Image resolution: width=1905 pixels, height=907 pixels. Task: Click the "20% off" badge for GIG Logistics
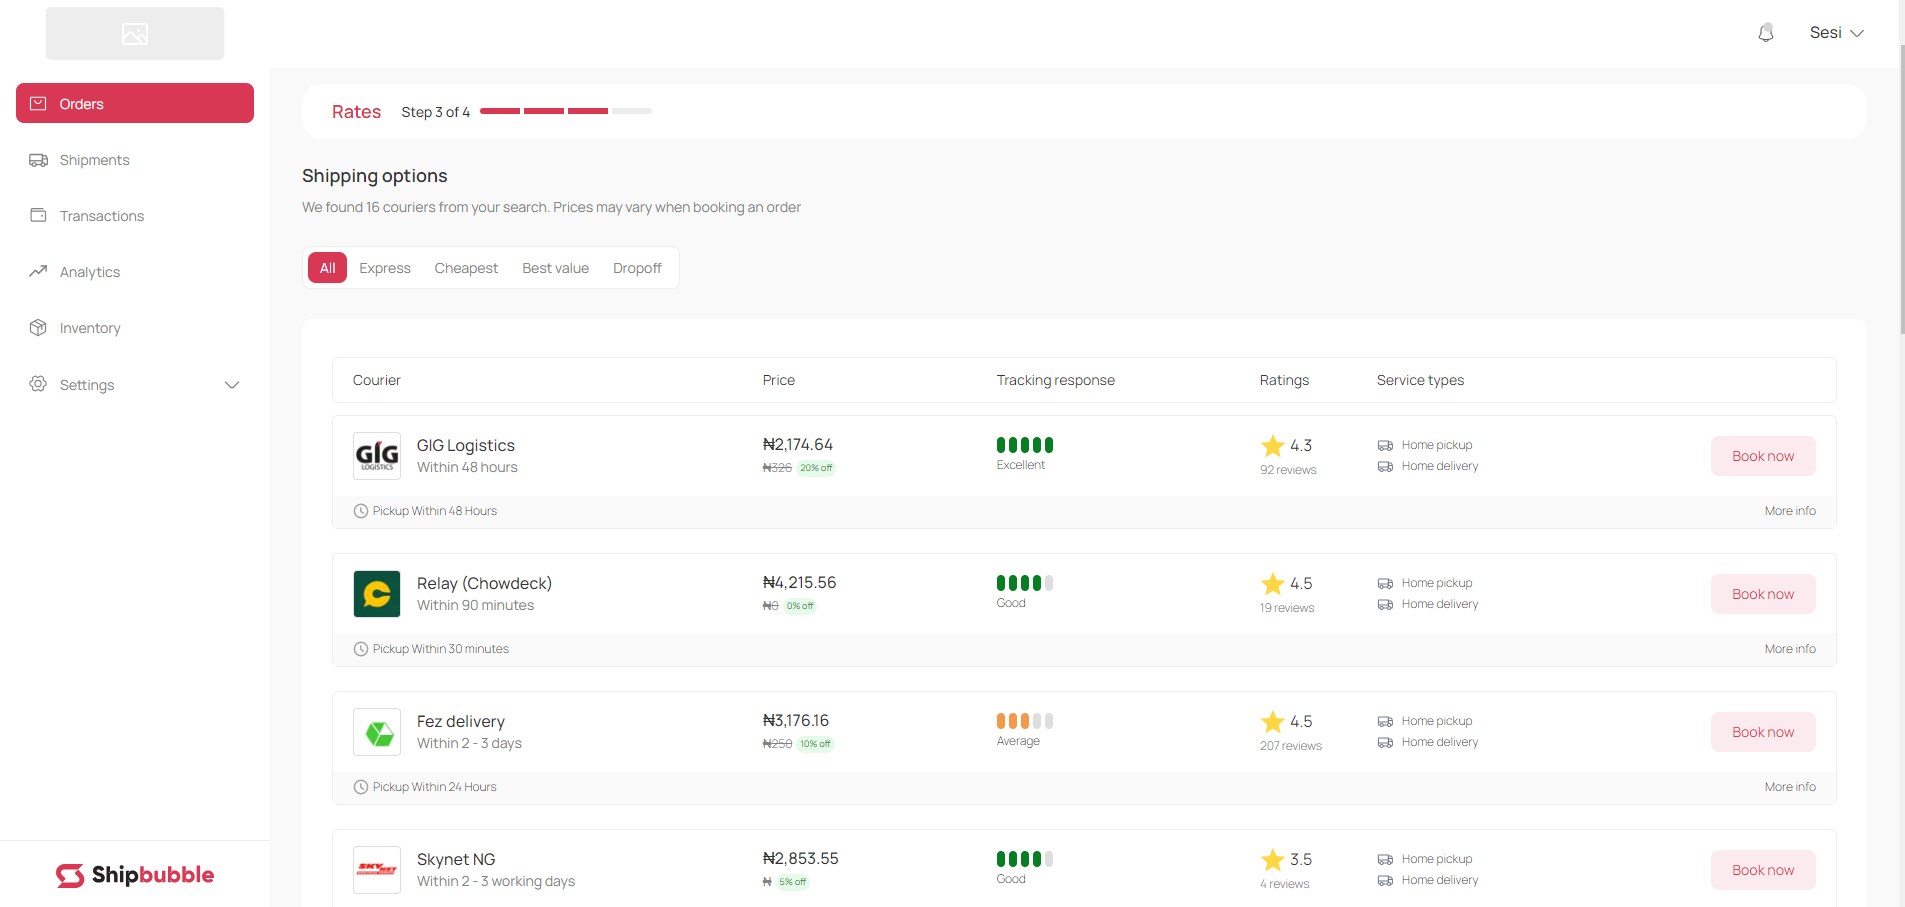pos(816,468)
